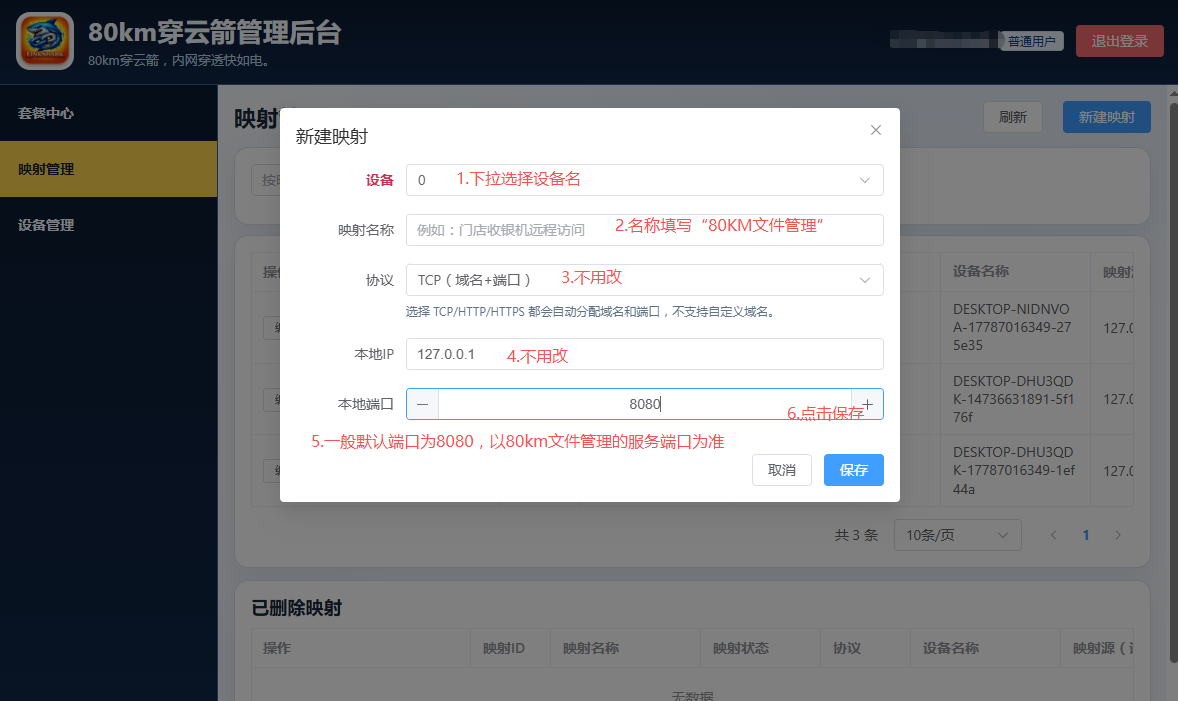The width and height of the screenshot is (1178, 701).
Task: Click 取消 to cancel the dialog
Action: pyautogui.click(x=781, y=470)
